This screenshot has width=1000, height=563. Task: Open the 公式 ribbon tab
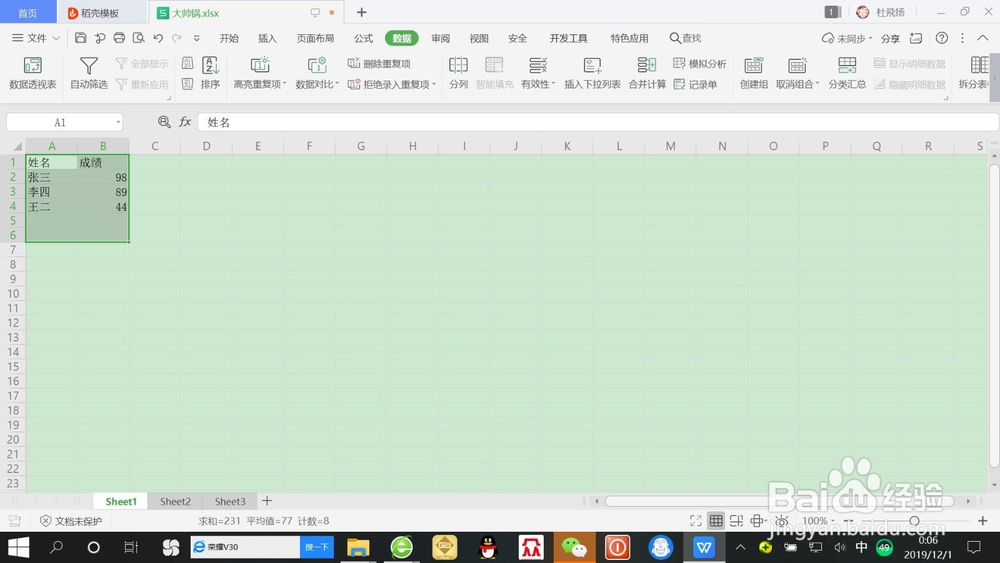point(364,38)
